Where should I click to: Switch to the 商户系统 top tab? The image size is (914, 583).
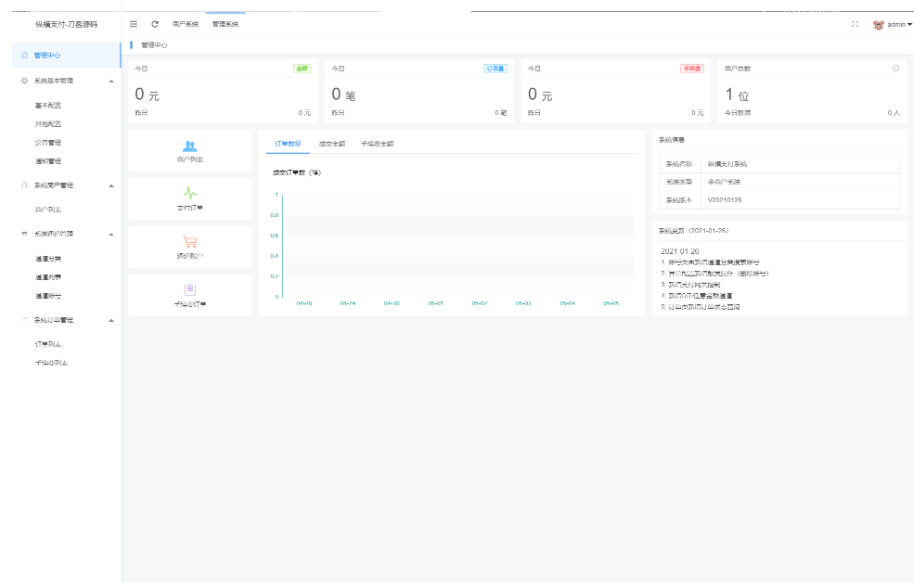point(186,23)
